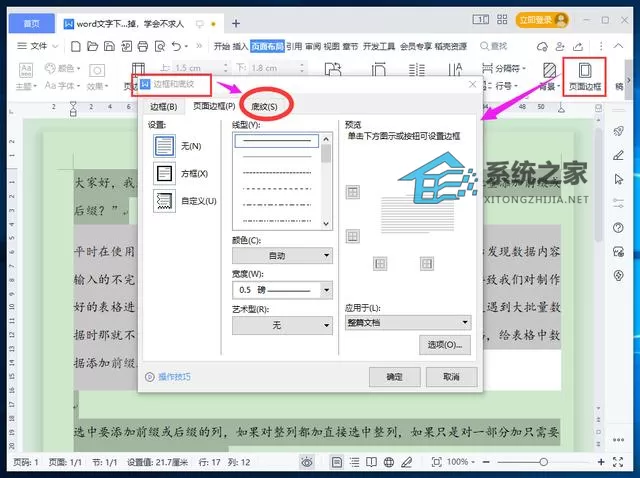Expand the 应用于(L) apply-to dropdown
This screenshot has height=478, width=640.
coord(408,322)
